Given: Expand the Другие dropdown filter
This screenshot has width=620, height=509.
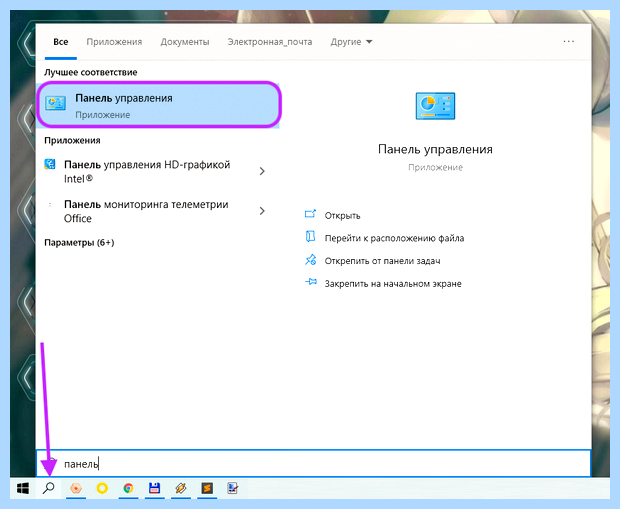Looking at the screenshot, I should click(351, 42).
